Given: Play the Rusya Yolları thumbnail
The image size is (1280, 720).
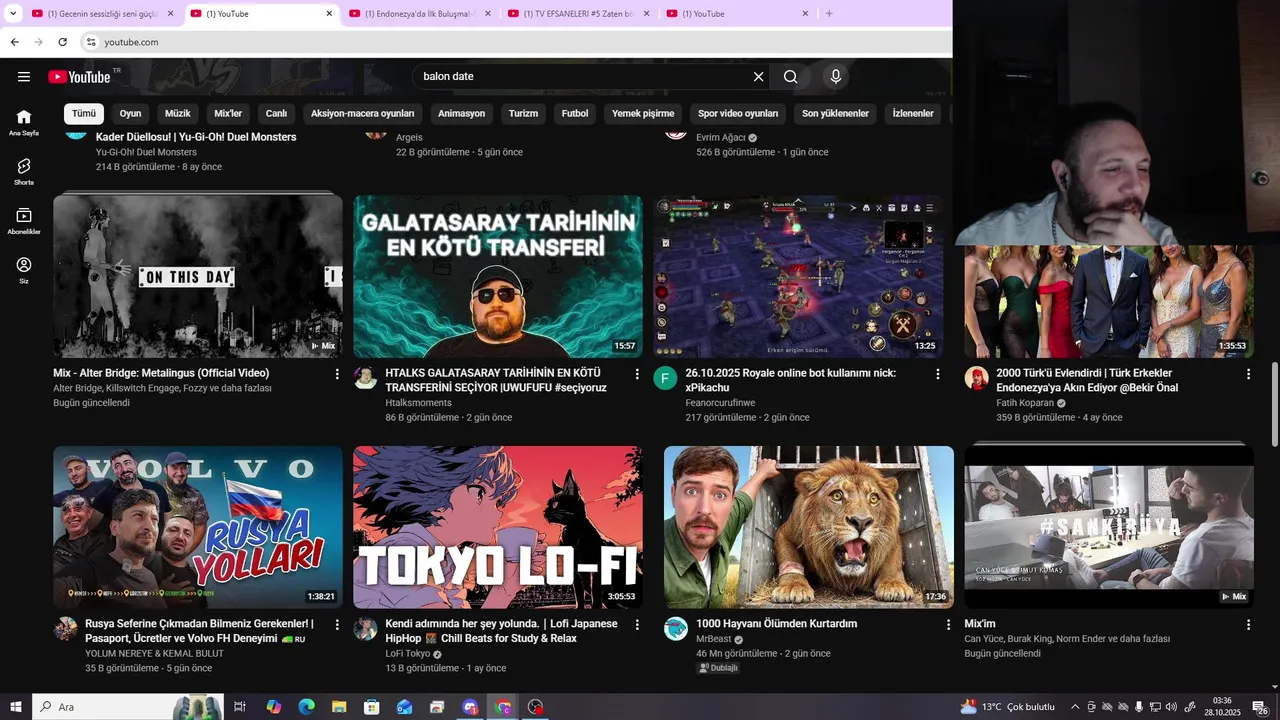Looking at the screenshot, I should 198,528.
